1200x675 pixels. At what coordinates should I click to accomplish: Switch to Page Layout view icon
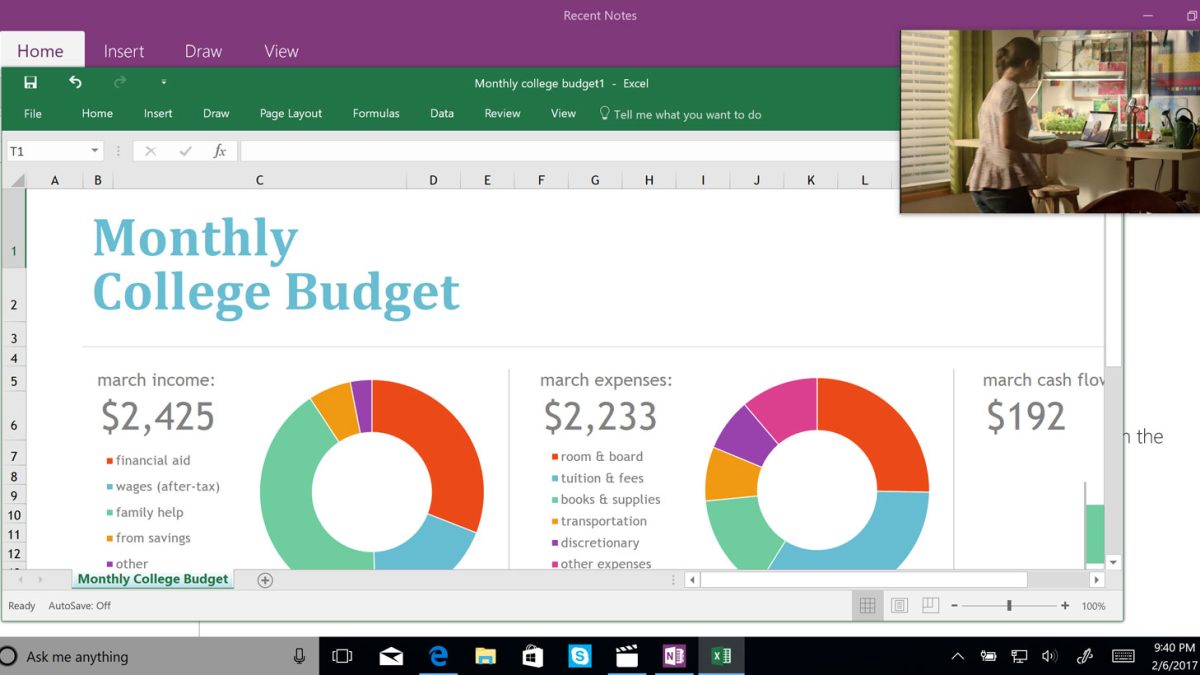coord(899,606)
